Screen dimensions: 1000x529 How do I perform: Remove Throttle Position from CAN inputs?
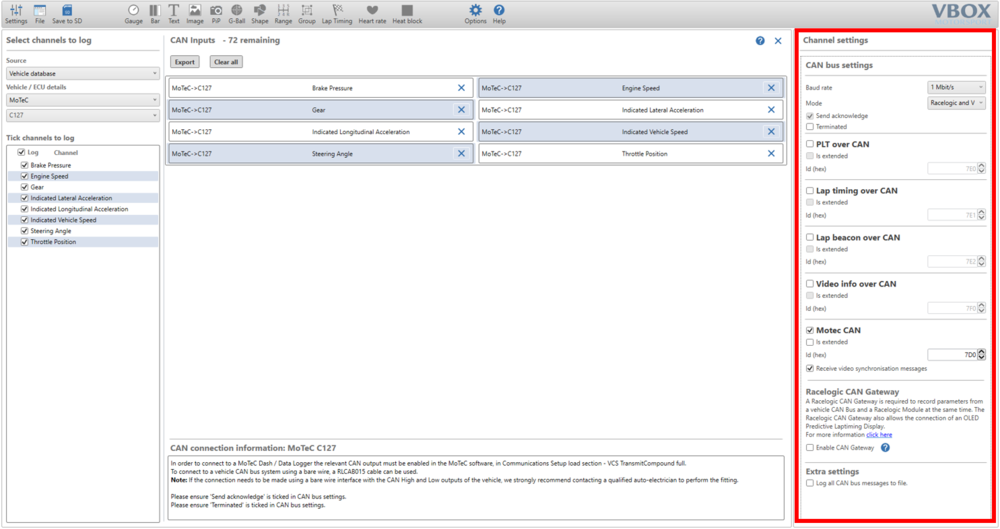[771, 154]
